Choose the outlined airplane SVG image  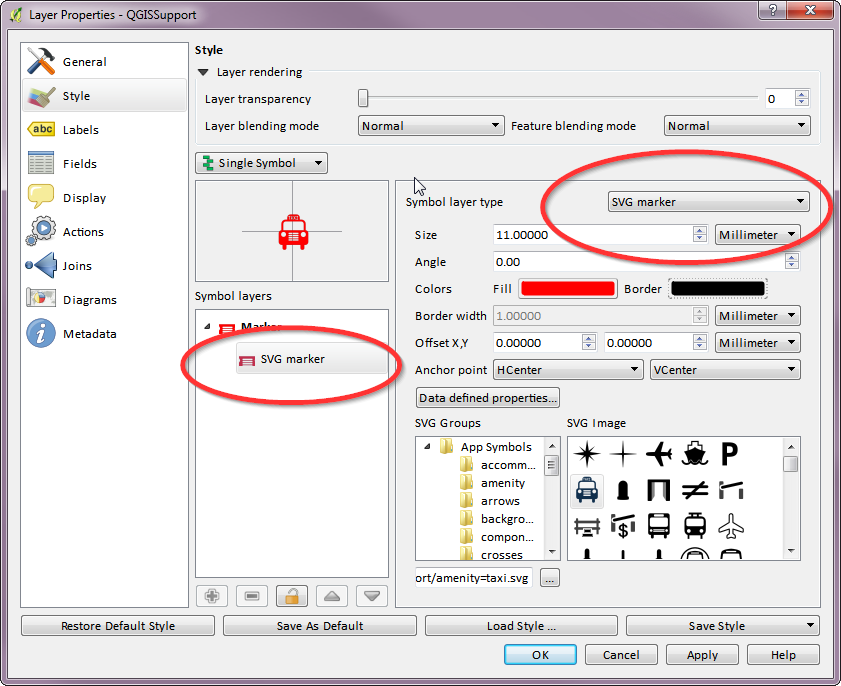[731, 526]
